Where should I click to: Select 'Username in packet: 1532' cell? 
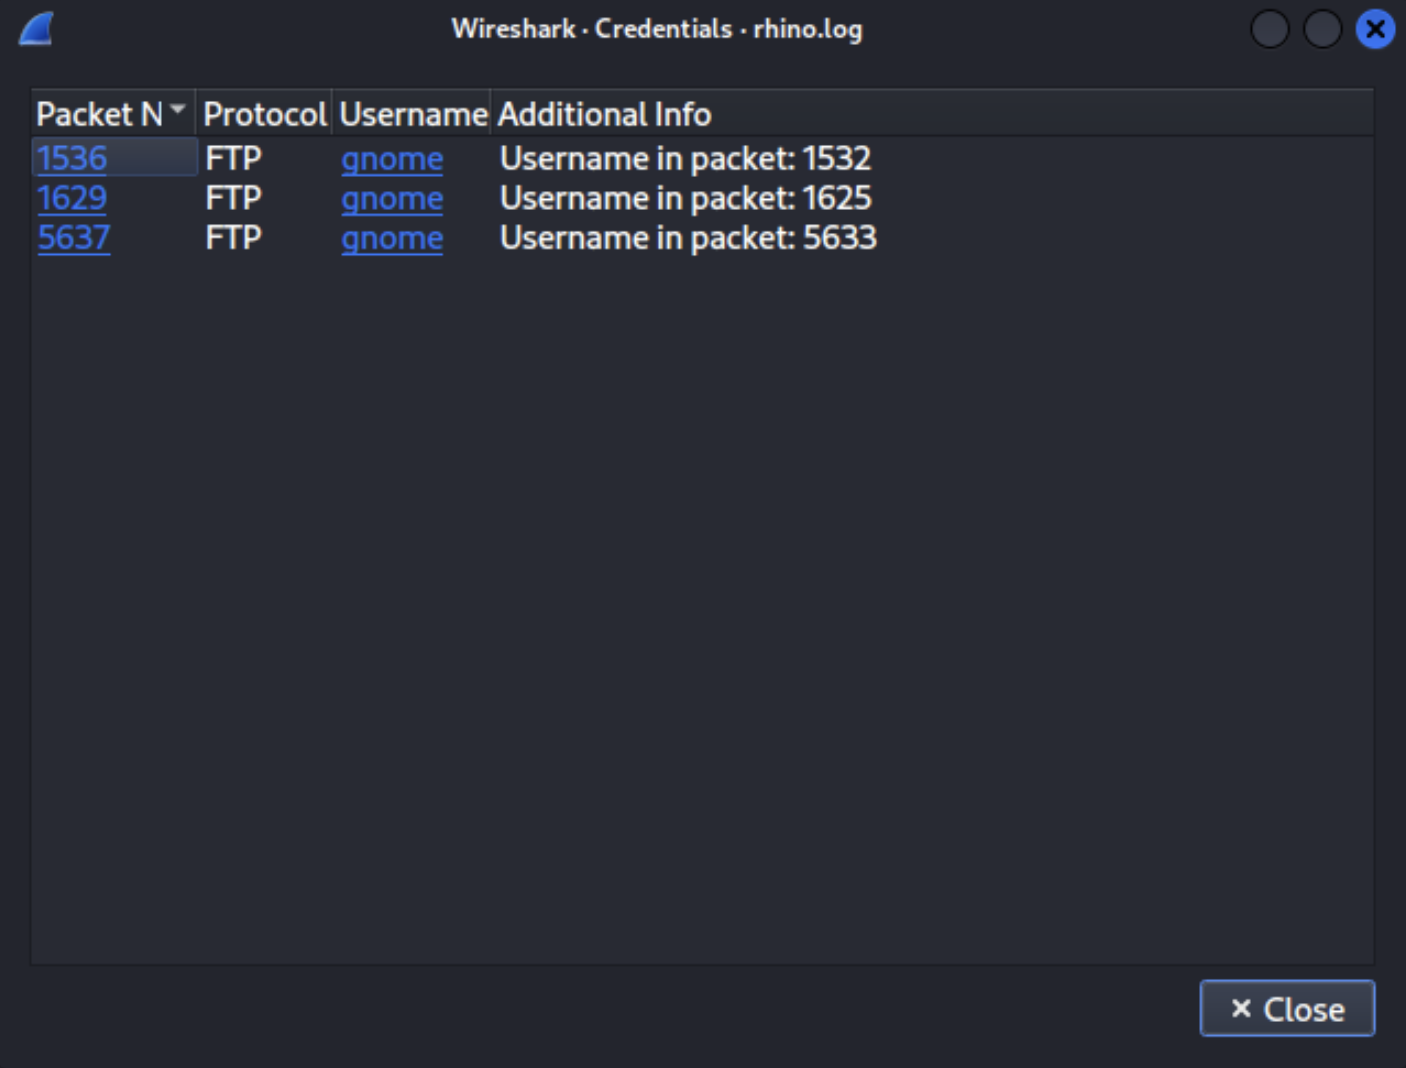click(685, 158)
